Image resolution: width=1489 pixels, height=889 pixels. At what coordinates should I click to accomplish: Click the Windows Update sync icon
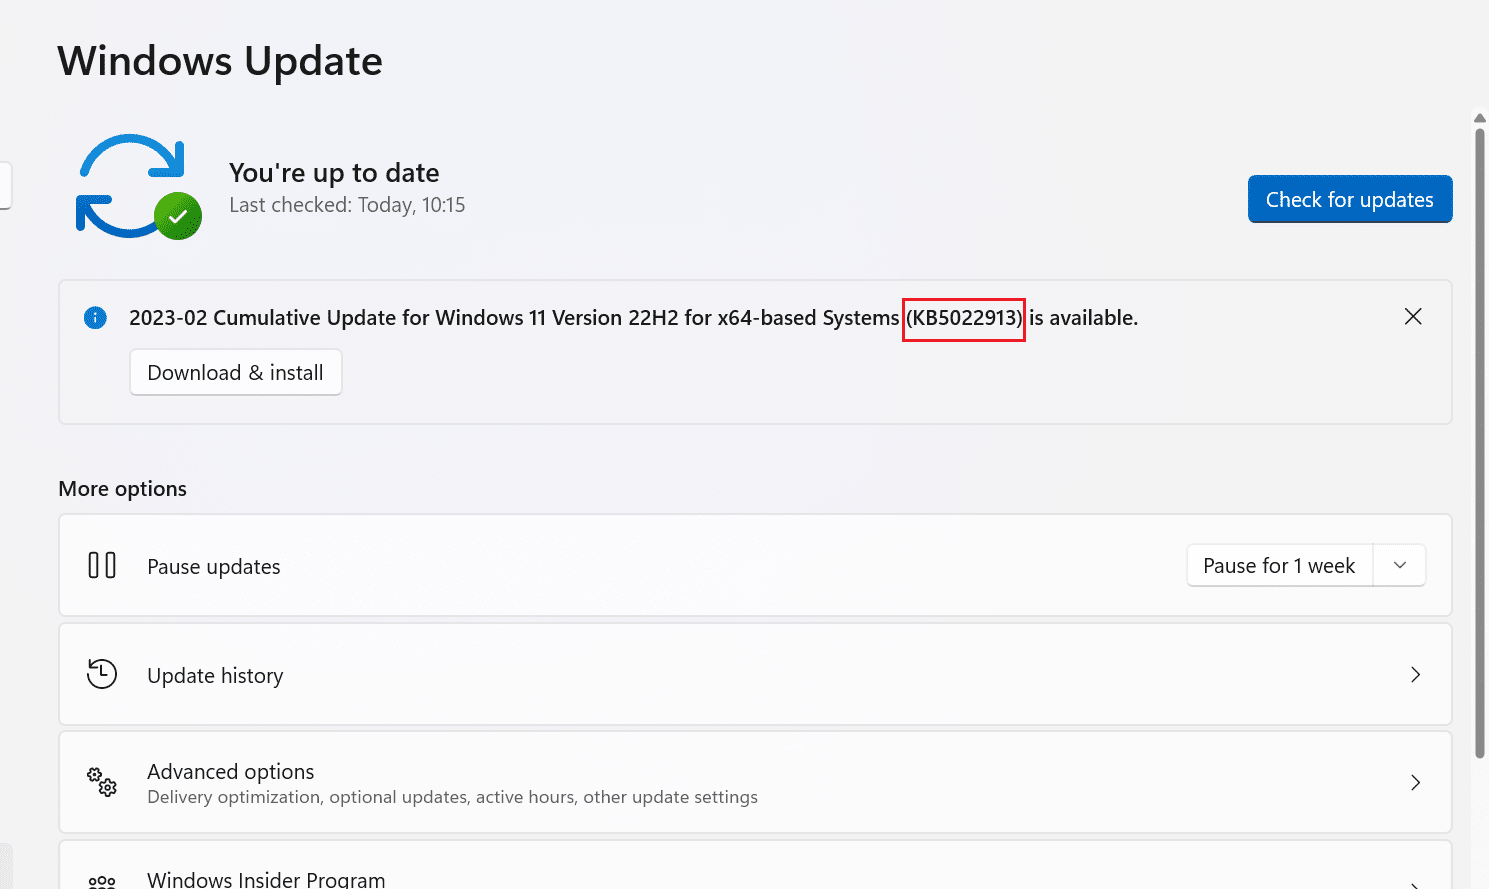tap(139, 187)
